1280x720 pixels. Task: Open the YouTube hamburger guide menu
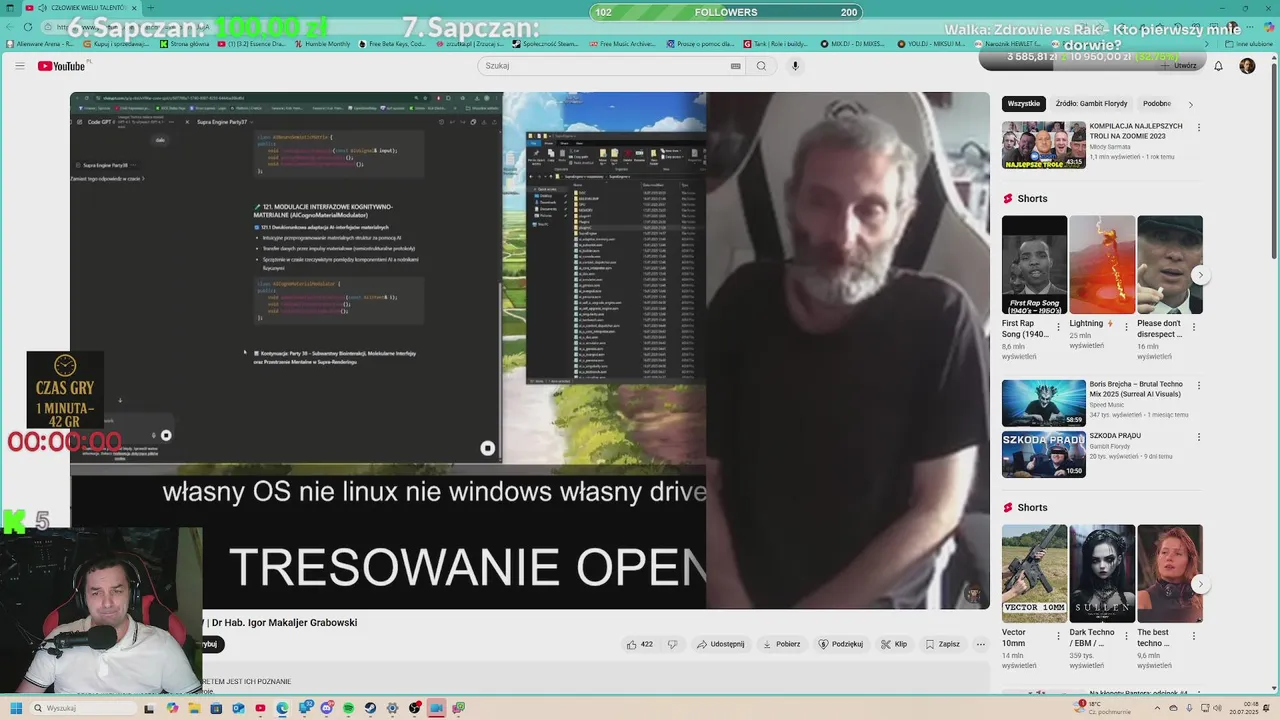(x=19, y=66)
